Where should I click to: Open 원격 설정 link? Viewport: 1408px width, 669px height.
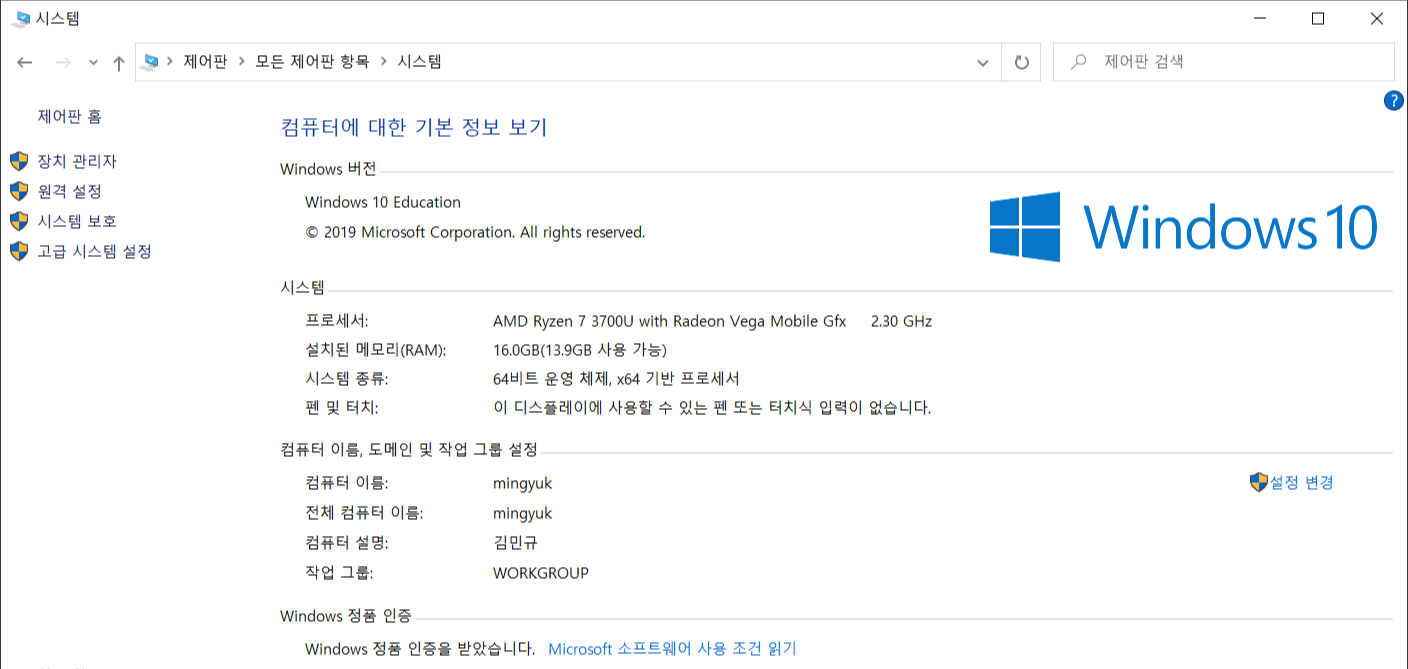pyautogui.click(x=70, y=191)
